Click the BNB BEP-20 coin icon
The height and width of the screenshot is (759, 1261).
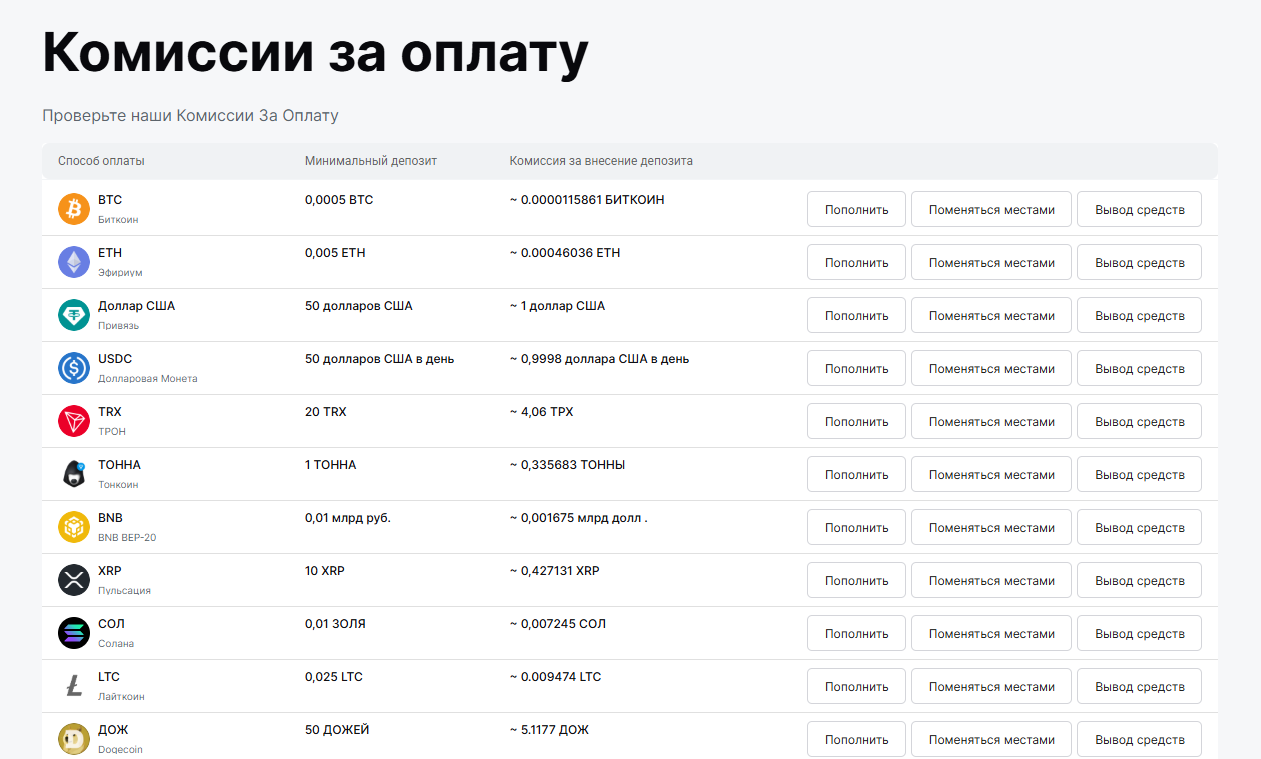[74, 527]
